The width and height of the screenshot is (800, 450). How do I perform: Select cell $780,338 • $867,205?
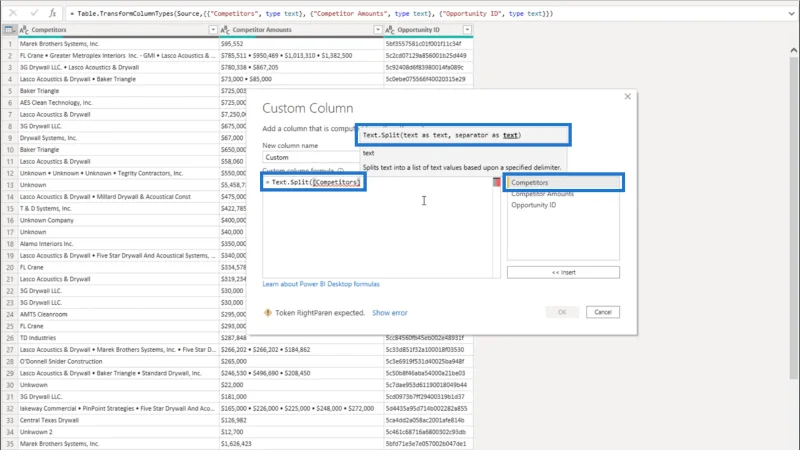point(301,67)
